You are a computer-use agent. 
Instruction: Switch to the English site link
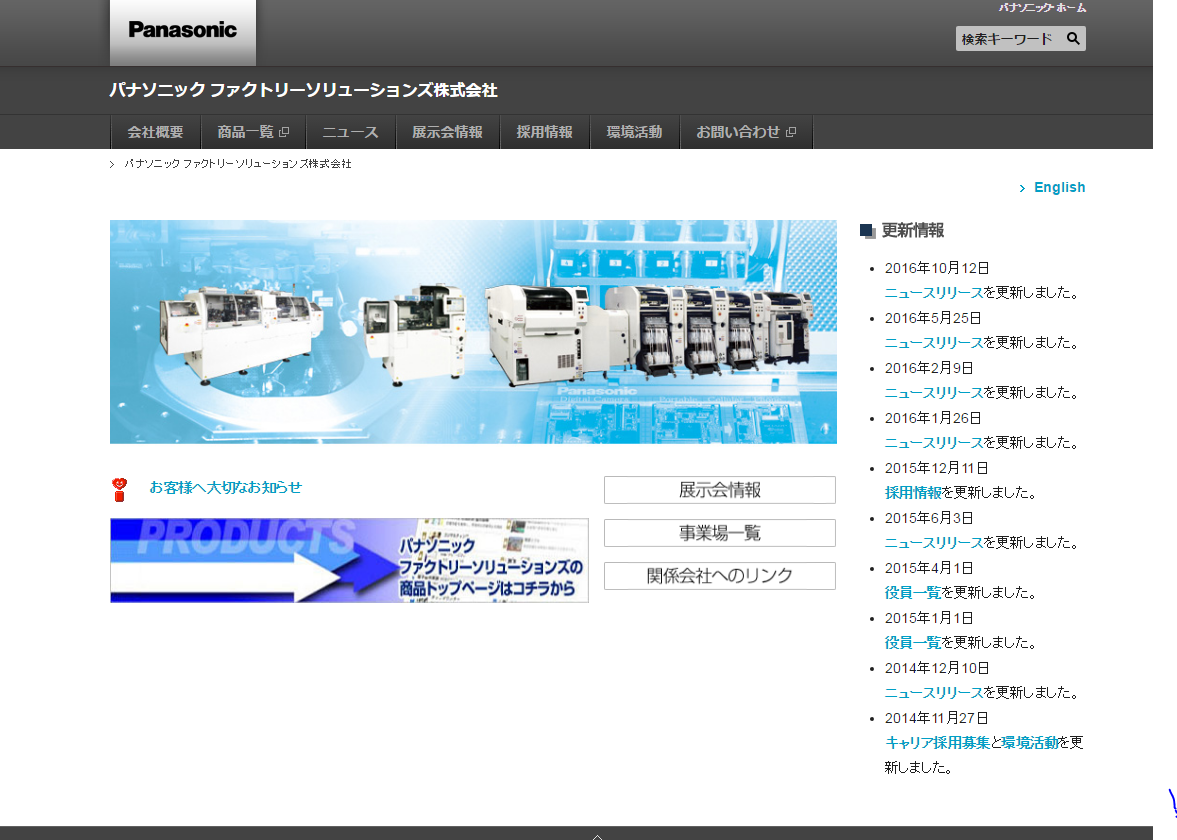pos(1059,188)
